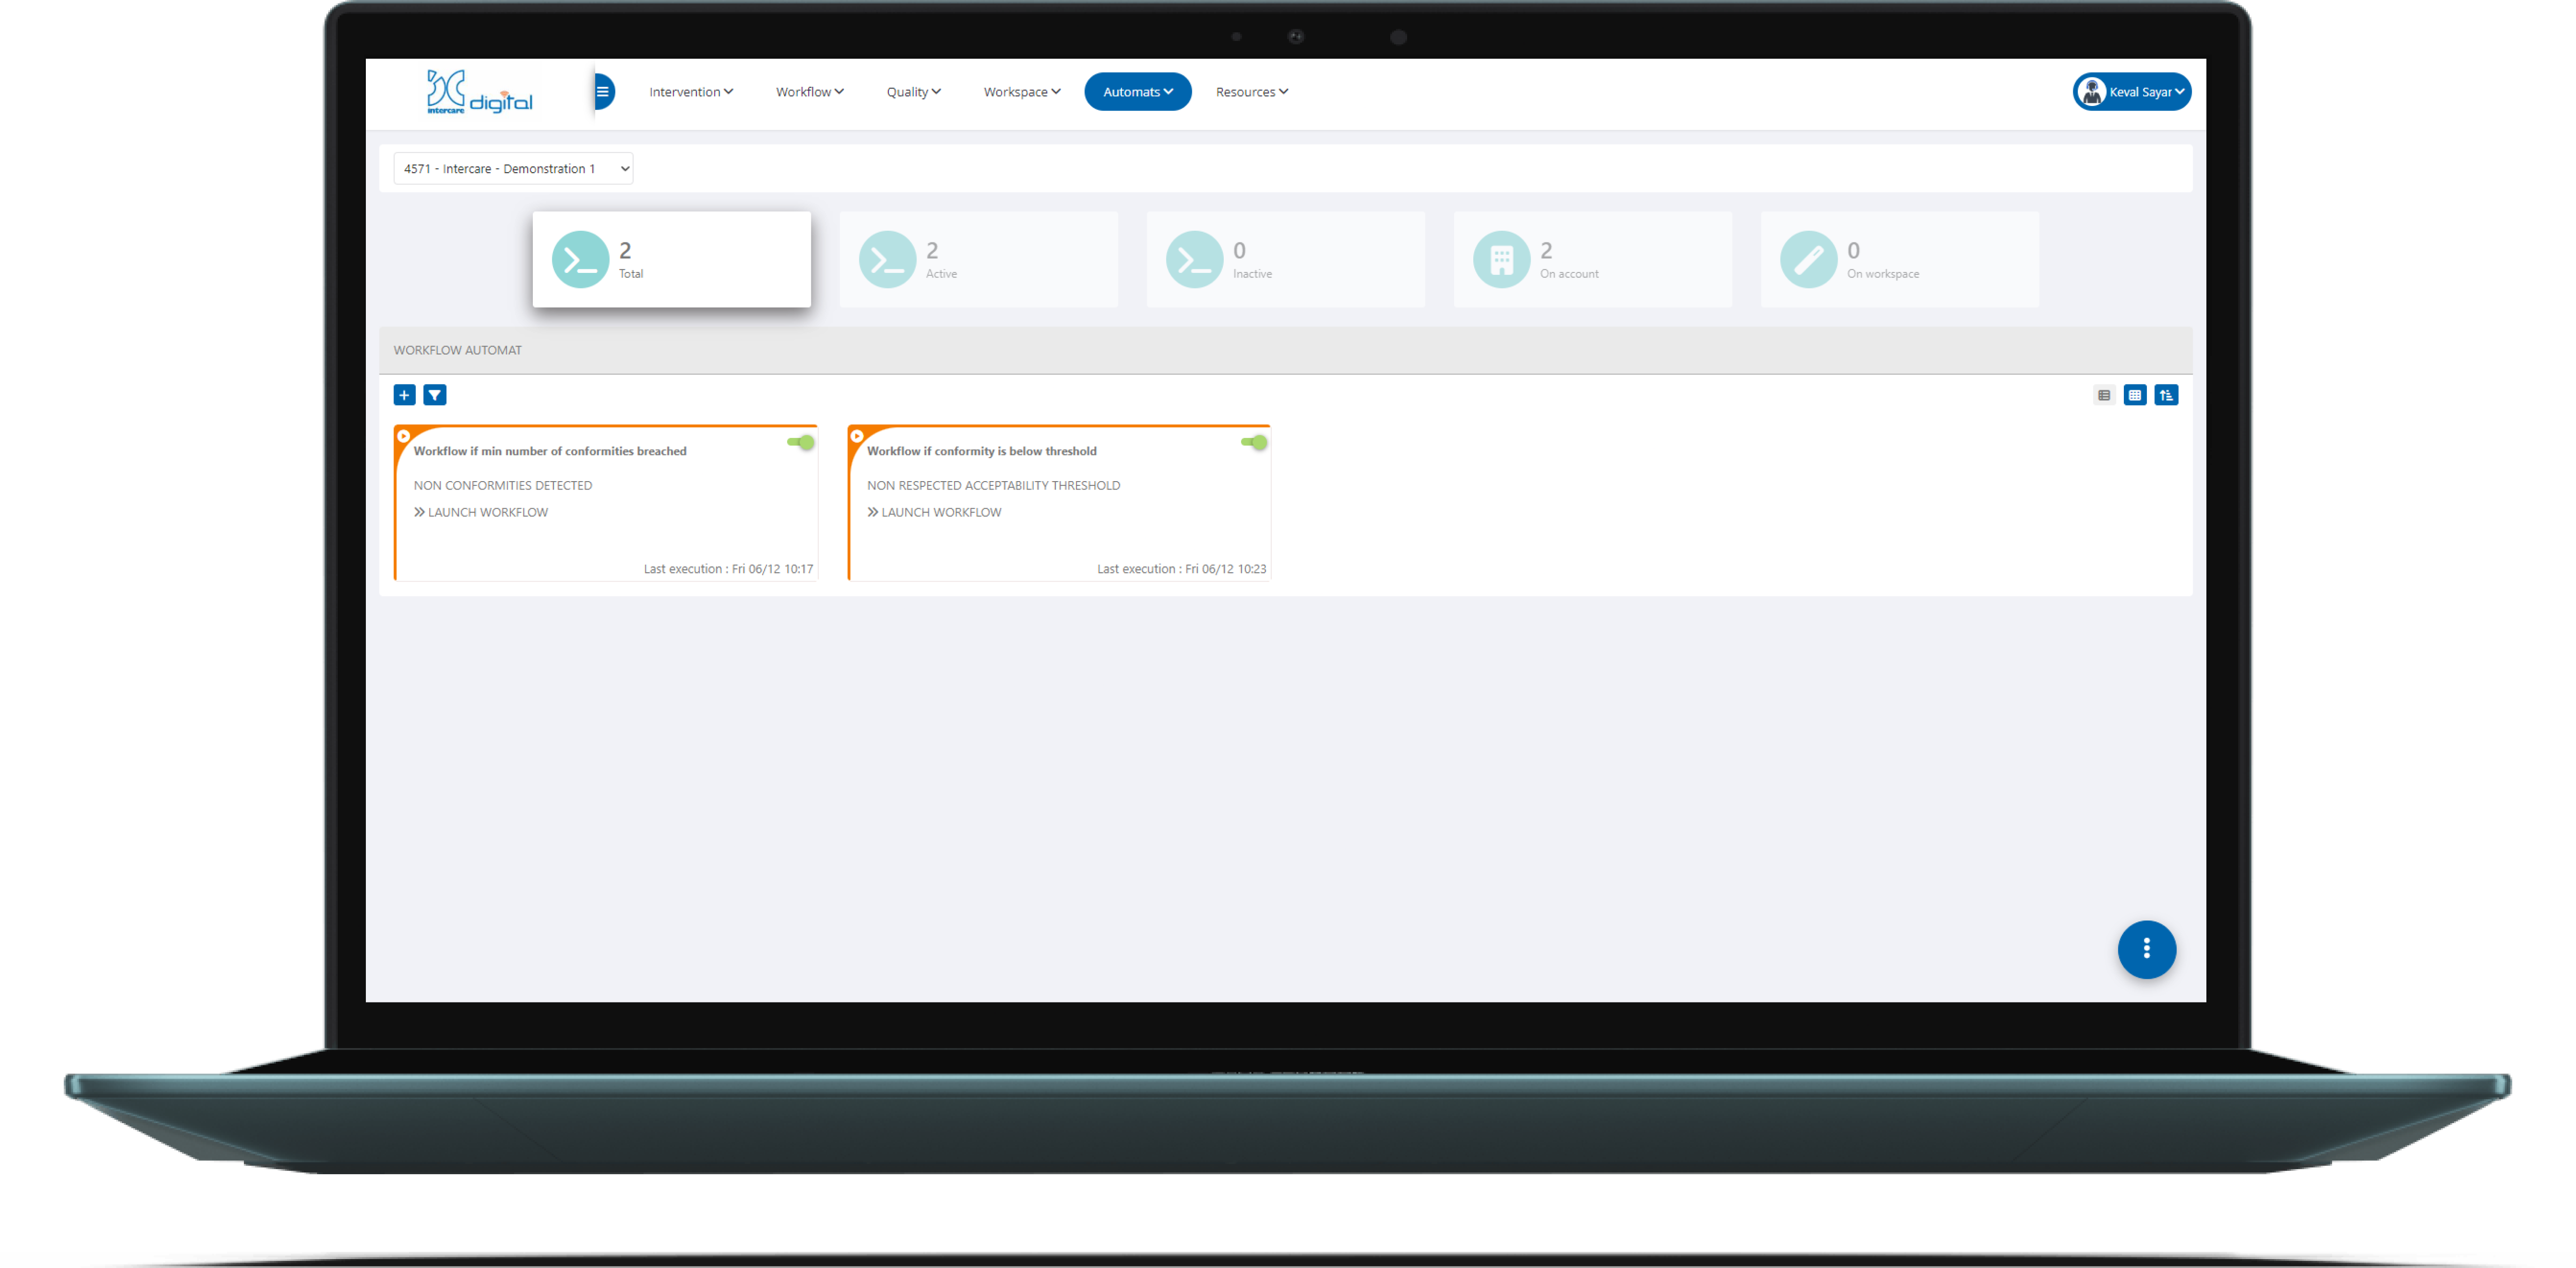Open the Automats menu

pos(1138,92)
